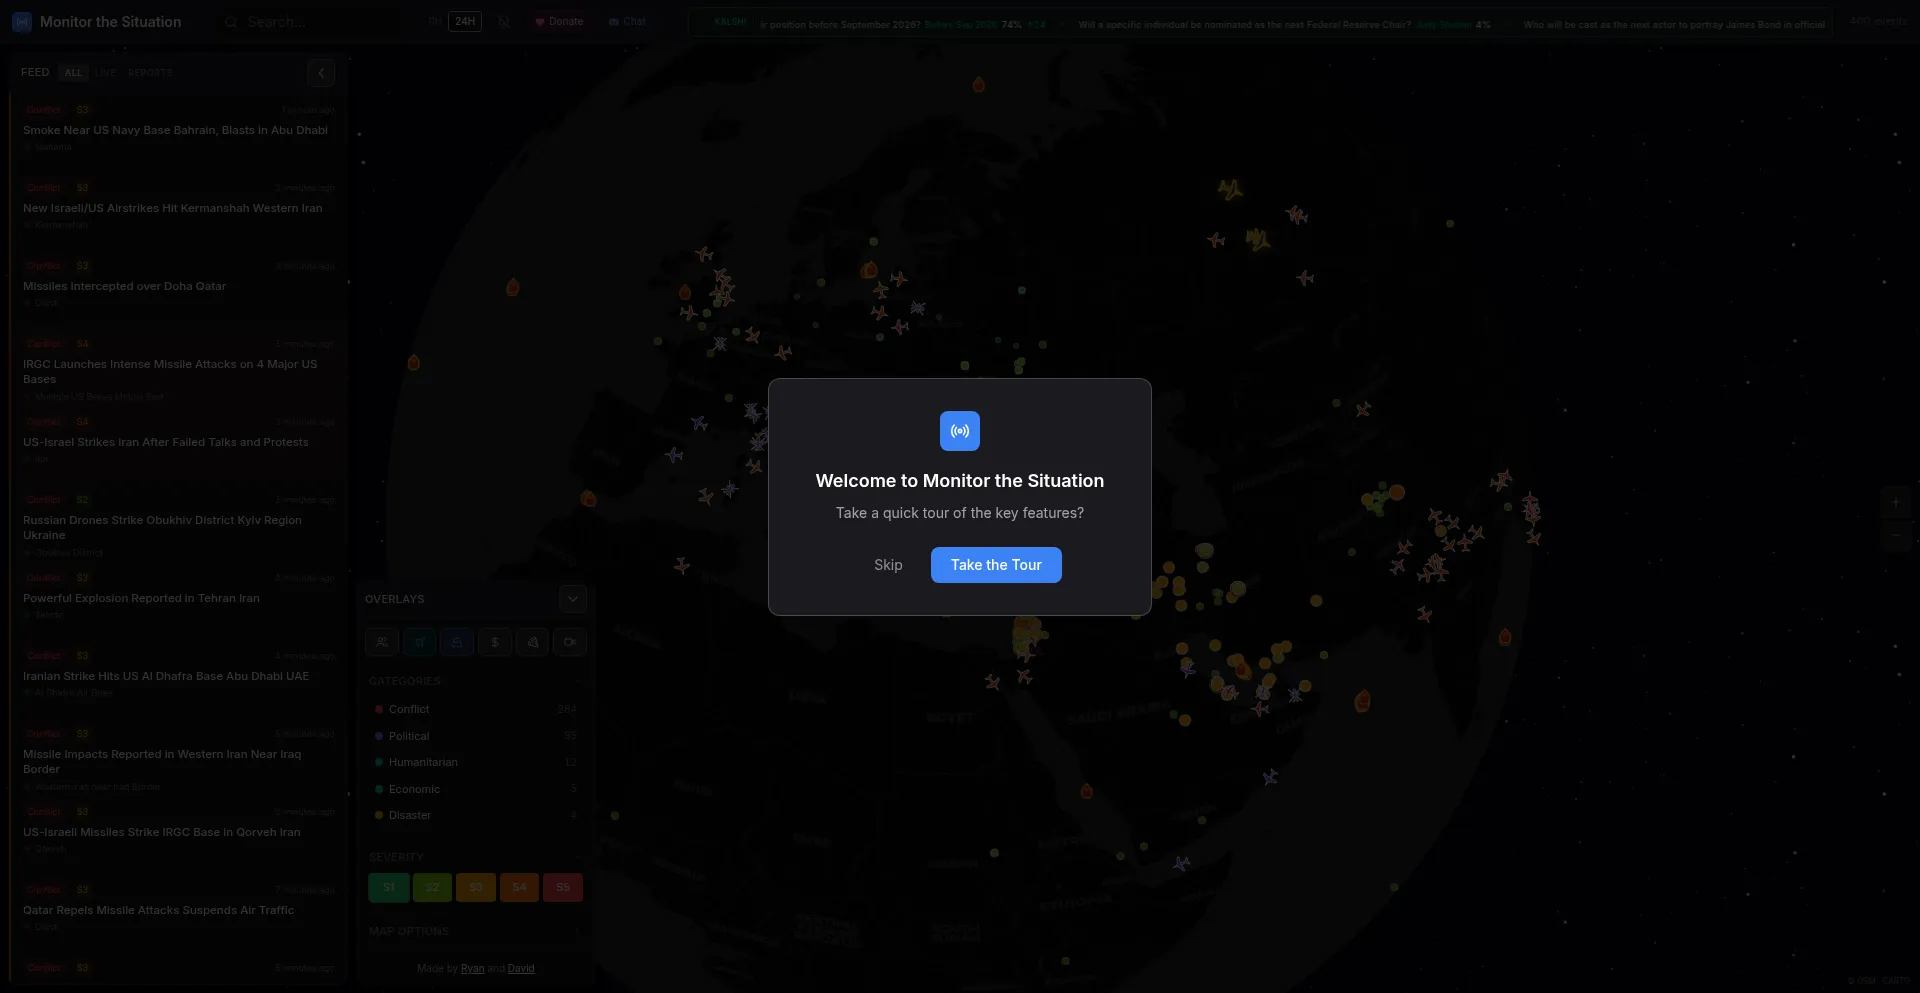The height and width of the screenshot is (993, 1920).
Task: Toggle the S5 severity filter
Action: 563,887
